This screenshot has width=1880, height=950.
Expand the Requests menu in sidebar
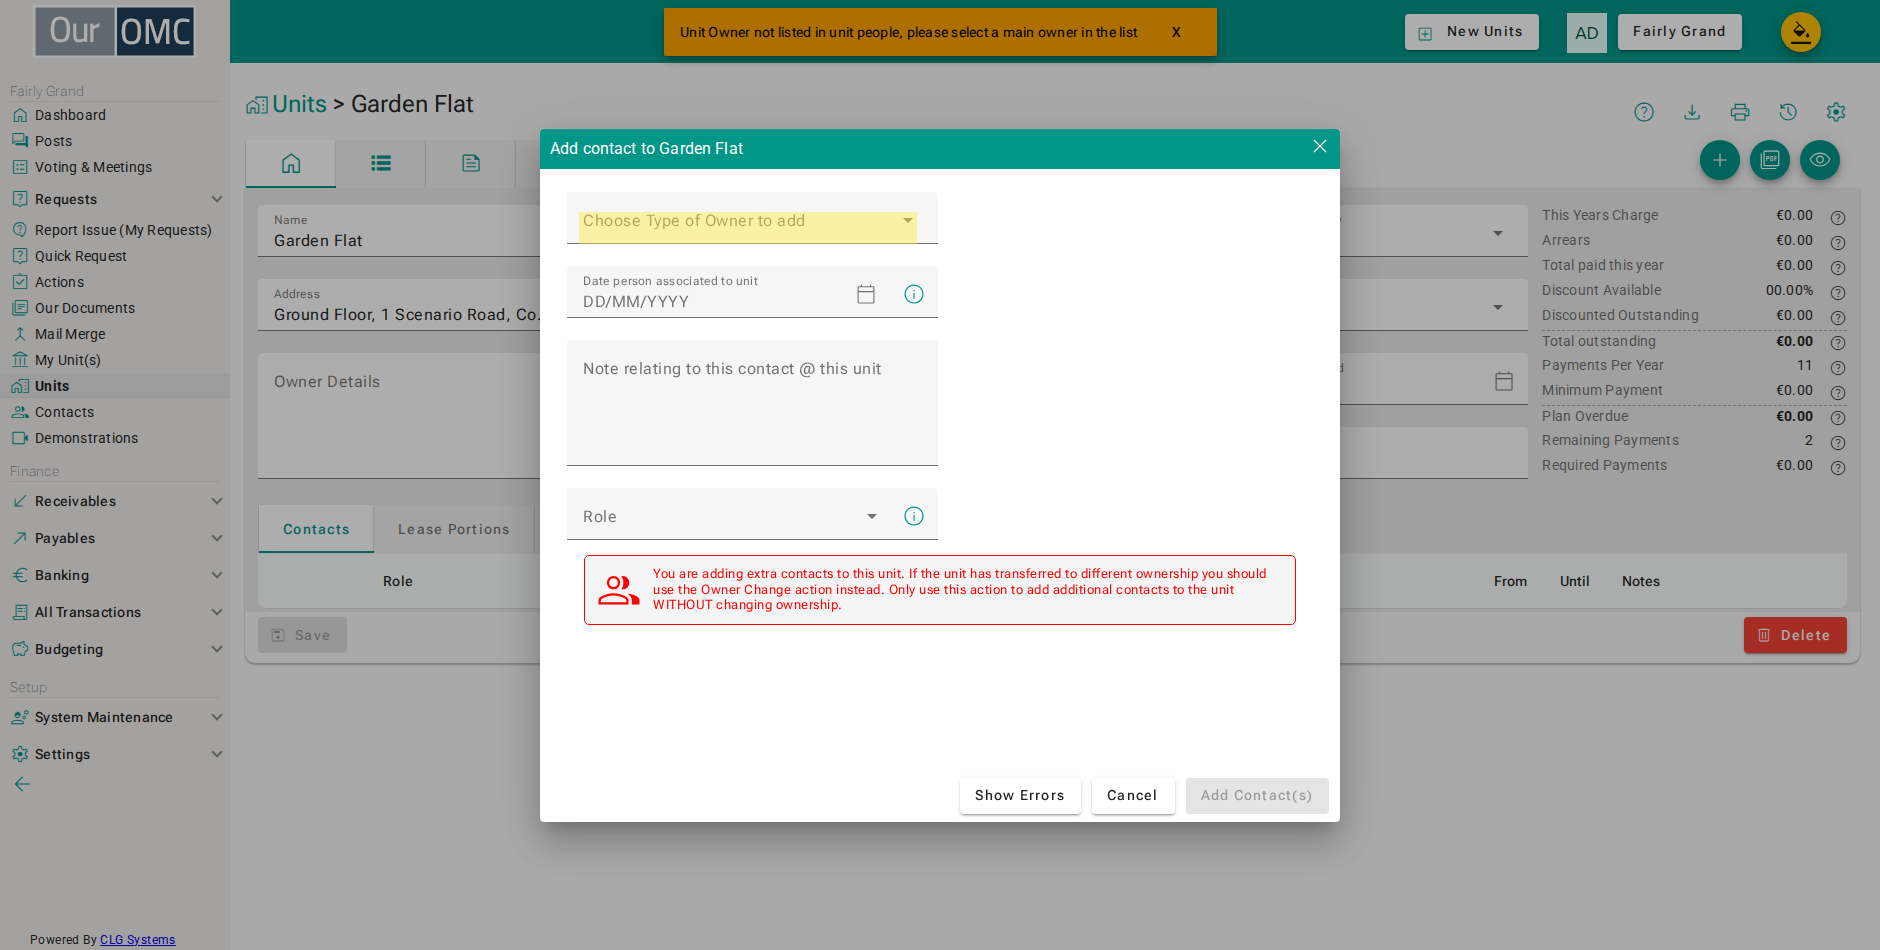[115, 199]
